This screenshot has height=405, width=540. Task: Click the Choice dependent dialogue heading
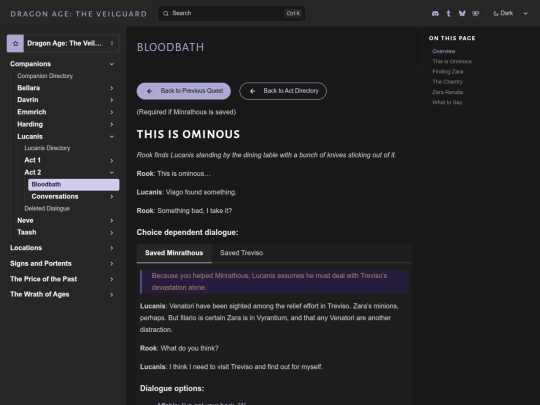coord(187,232)
